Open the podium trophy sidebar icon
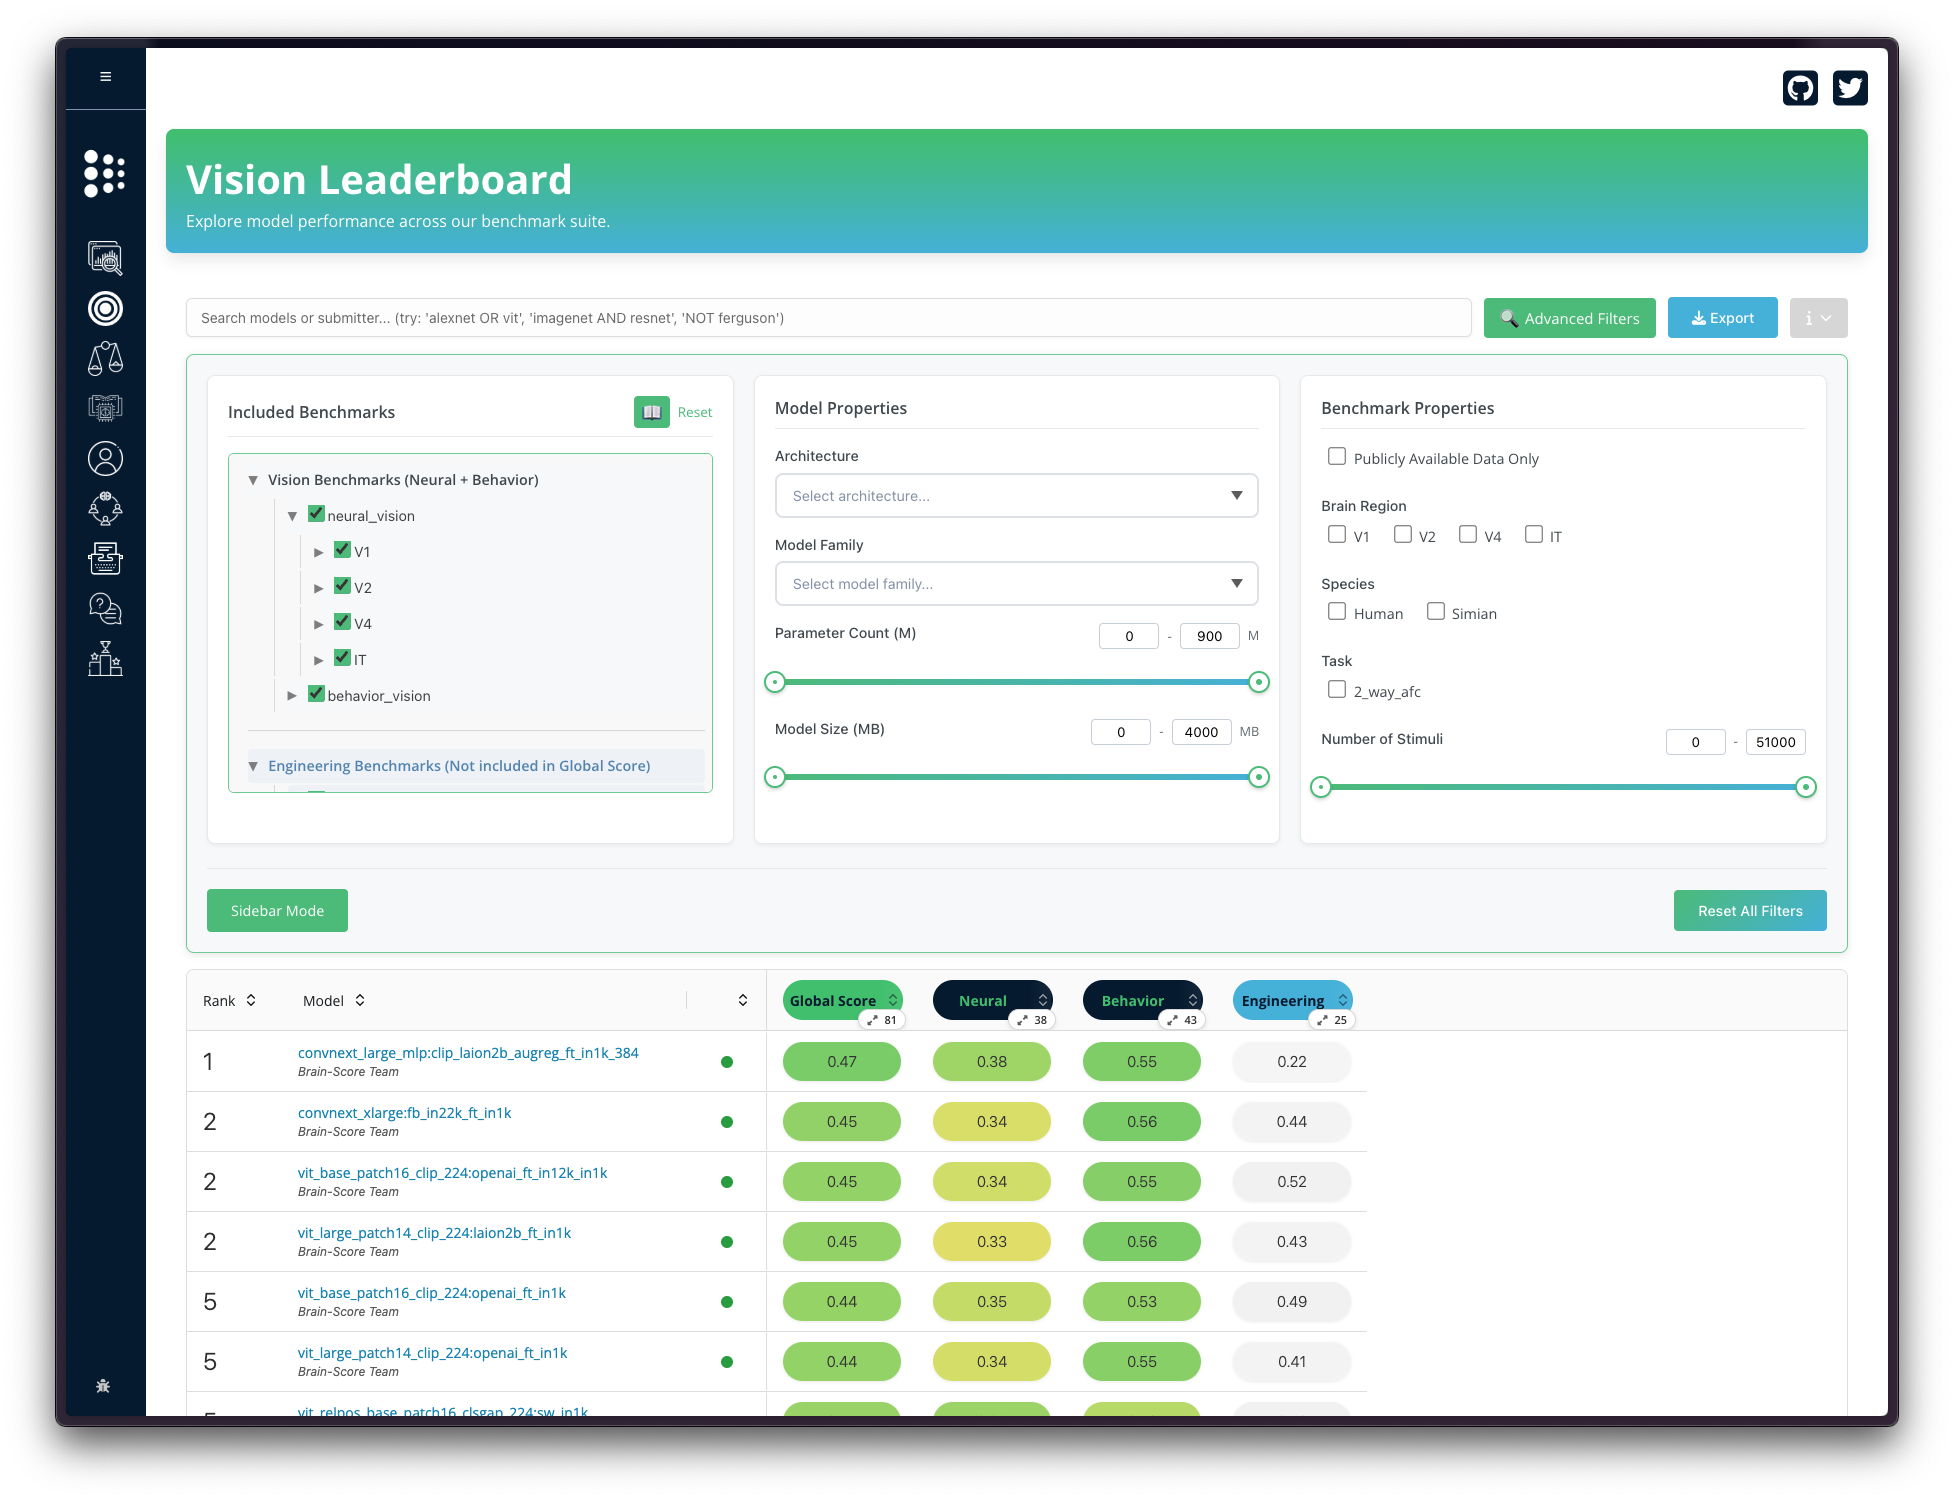 [105, 659]
